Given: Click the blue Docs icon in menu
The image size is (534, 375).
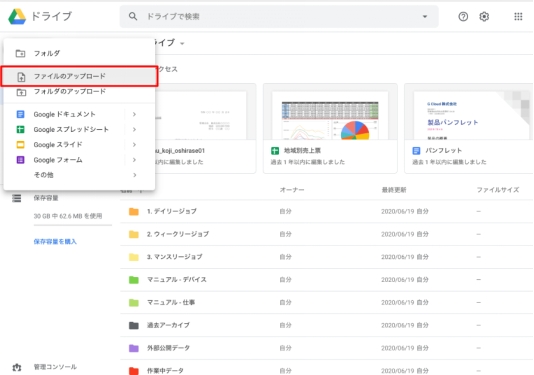Looking at the screenshot, I should pyautogui.click(x=20, y=114).
